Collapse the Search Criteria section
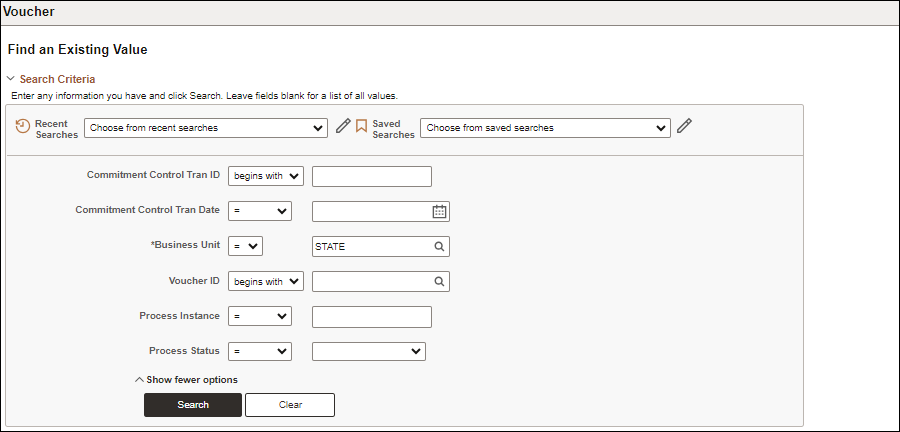Viewport: 900px width, 432px height. 10,79
